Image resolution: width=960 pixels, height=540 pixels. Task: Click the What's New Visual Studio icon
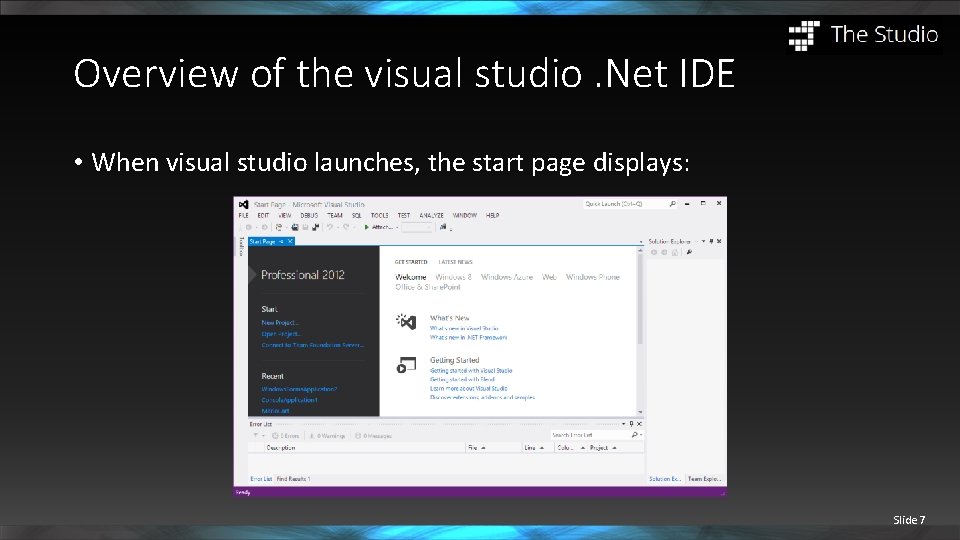pos(406,321)
